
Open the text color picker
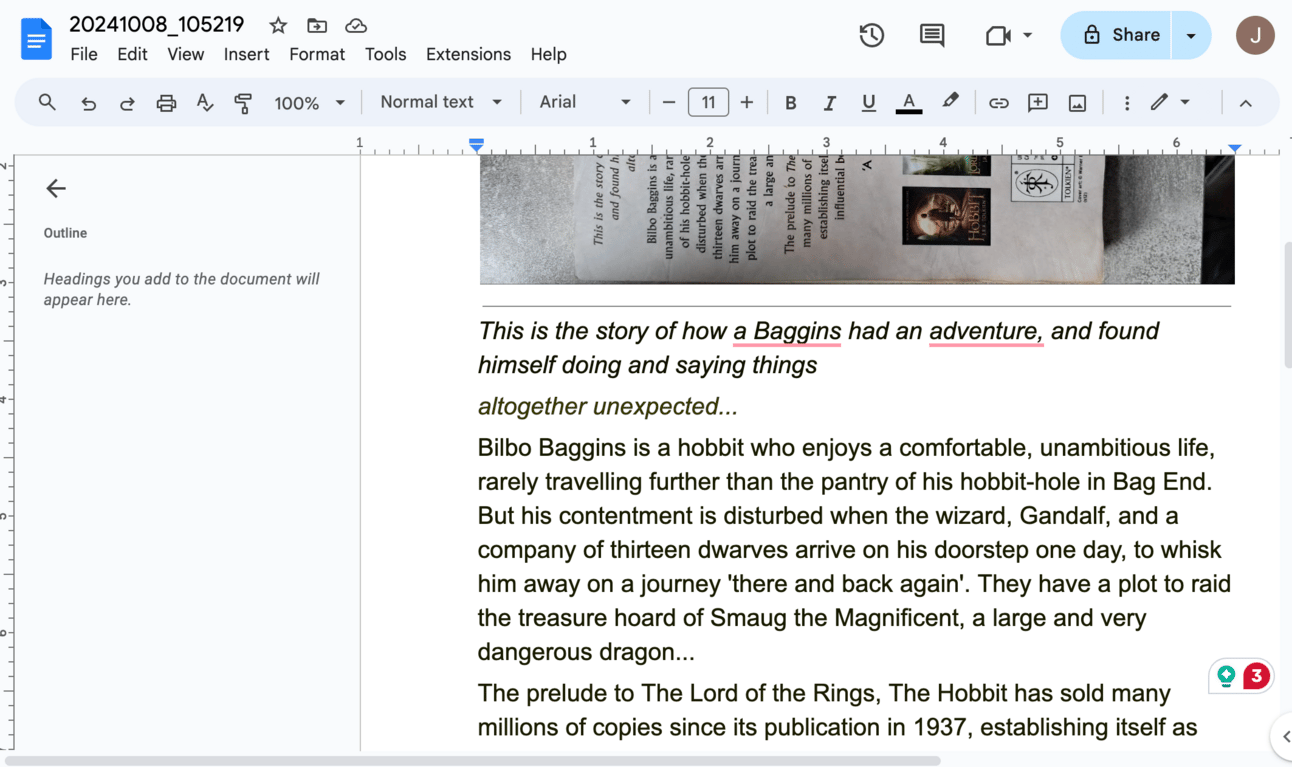click(x=908, y=103)
